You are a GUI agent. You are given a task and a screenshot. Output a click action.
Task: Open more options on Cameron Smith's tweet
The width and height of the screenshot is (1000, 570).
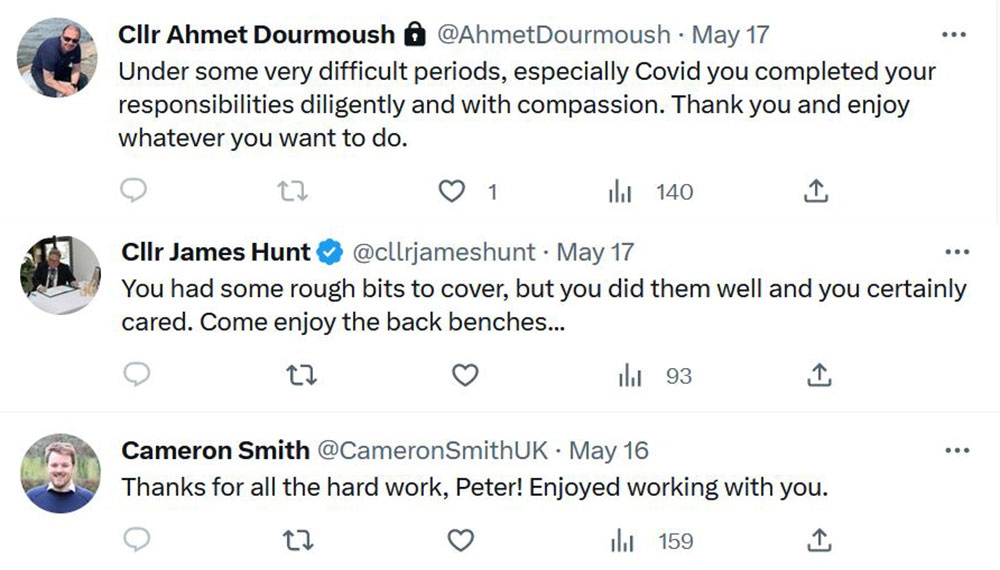pyautogui.click(x=957, y=451)
